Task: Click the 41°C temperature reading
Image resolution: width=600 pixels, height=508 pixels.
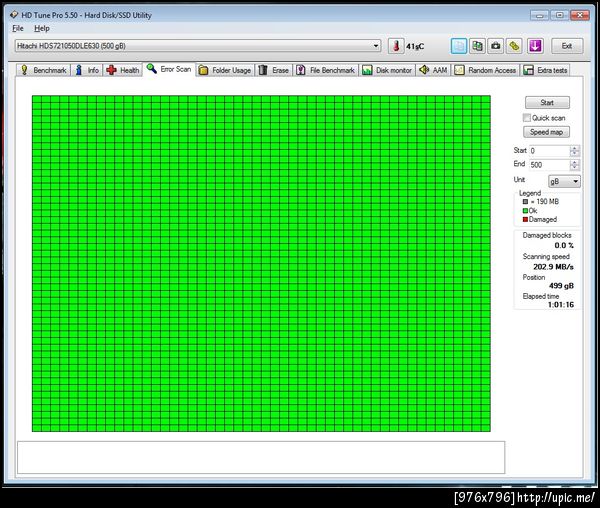Action: pos(415,47)
